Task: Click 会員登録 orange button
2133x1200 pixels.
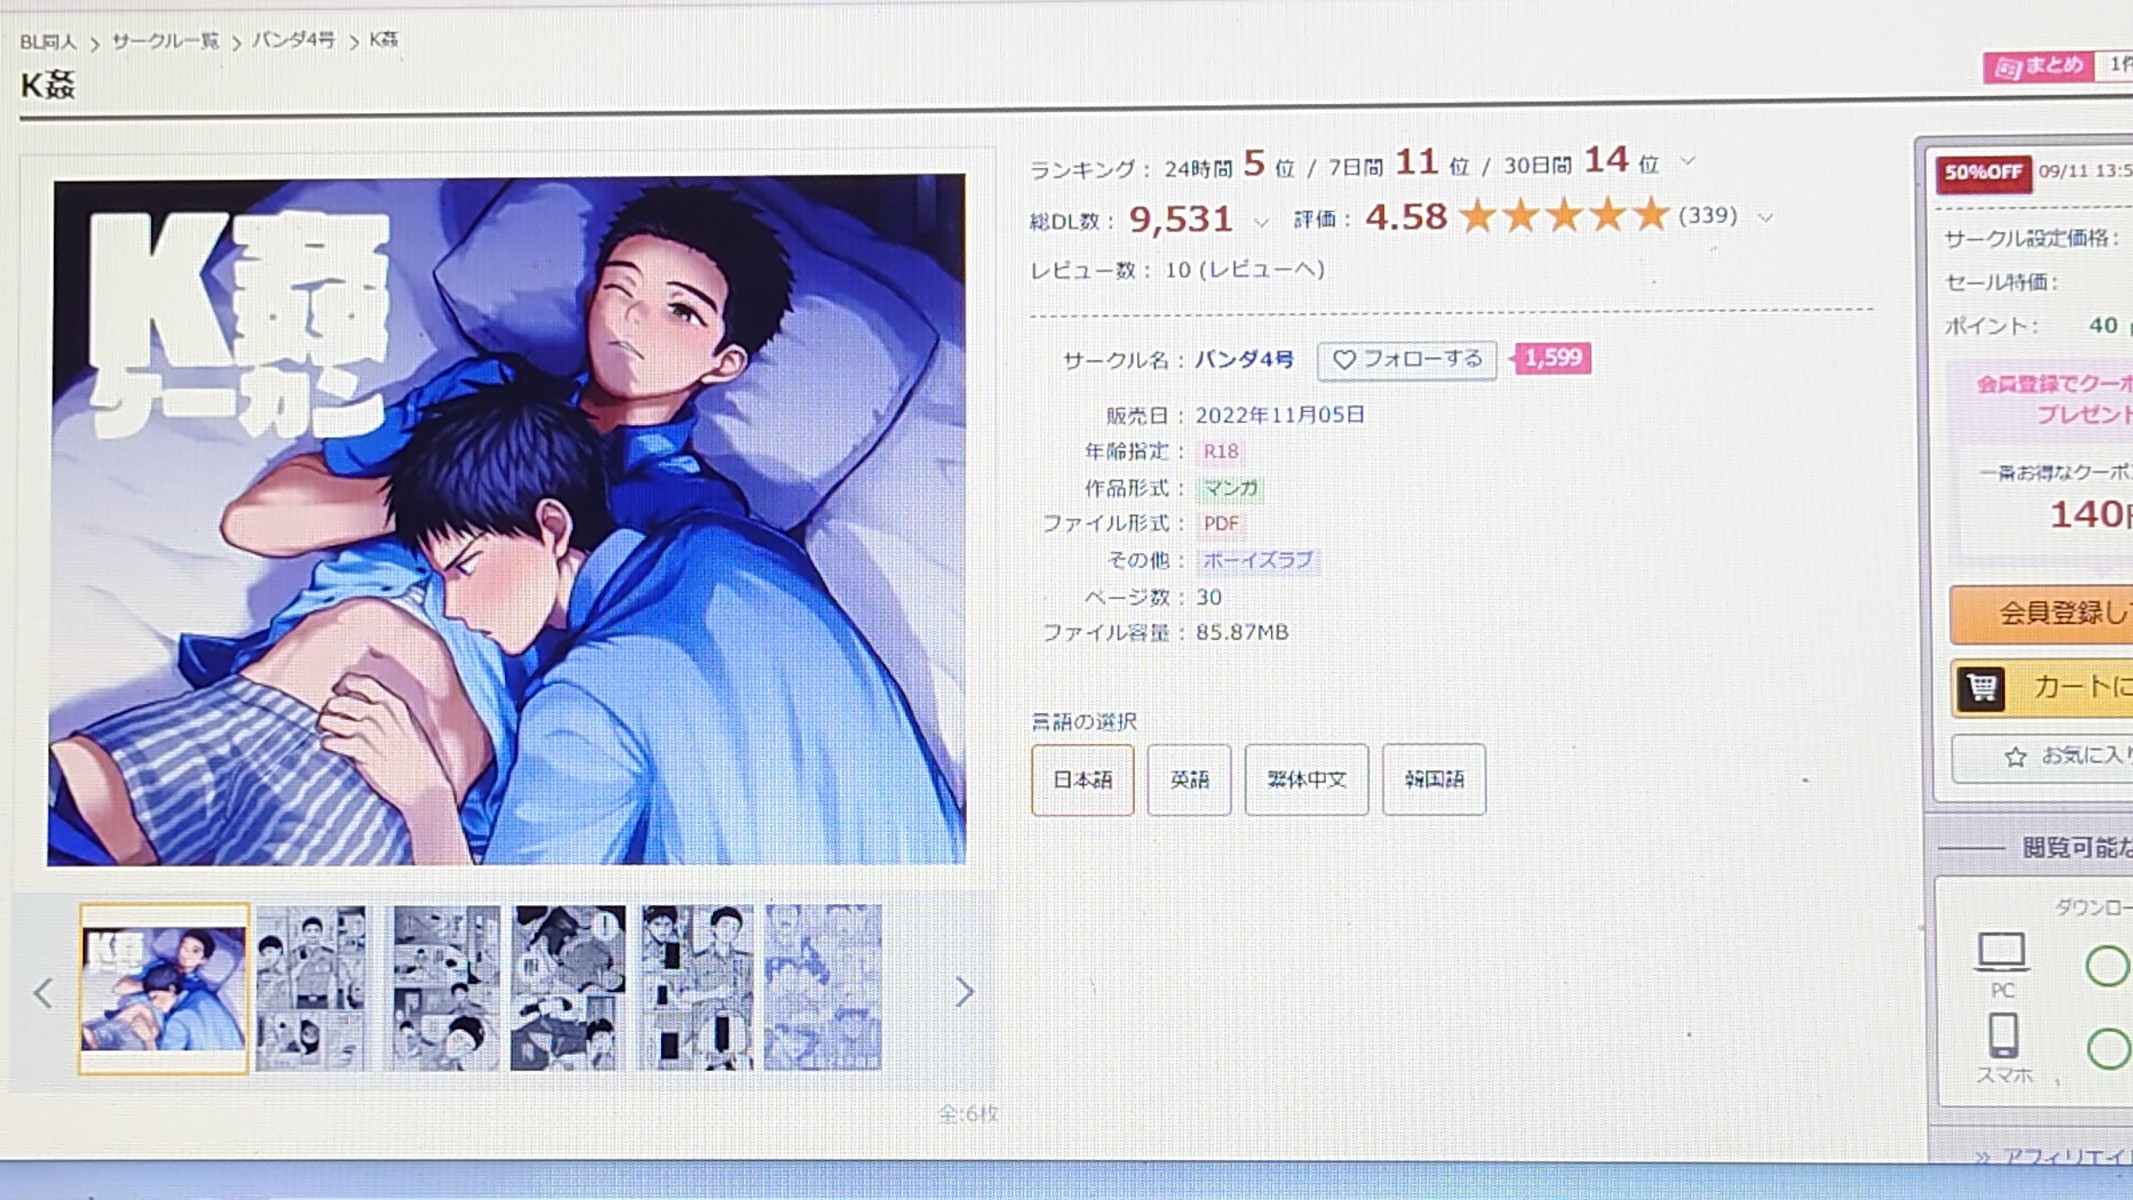Action: tap(2041, 613)
